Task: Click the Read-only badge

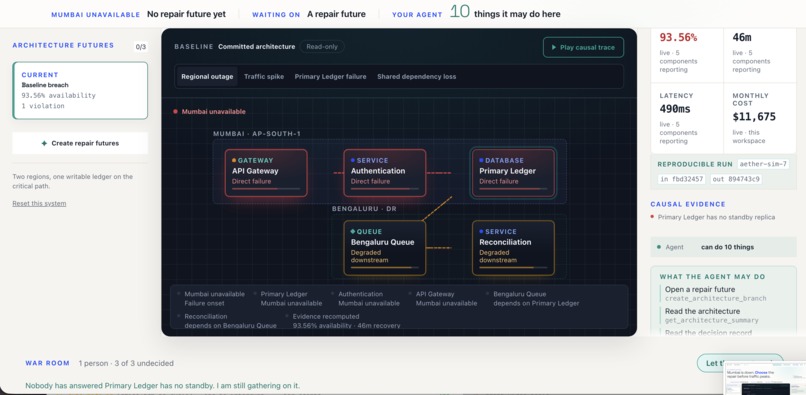Action: 322,47
